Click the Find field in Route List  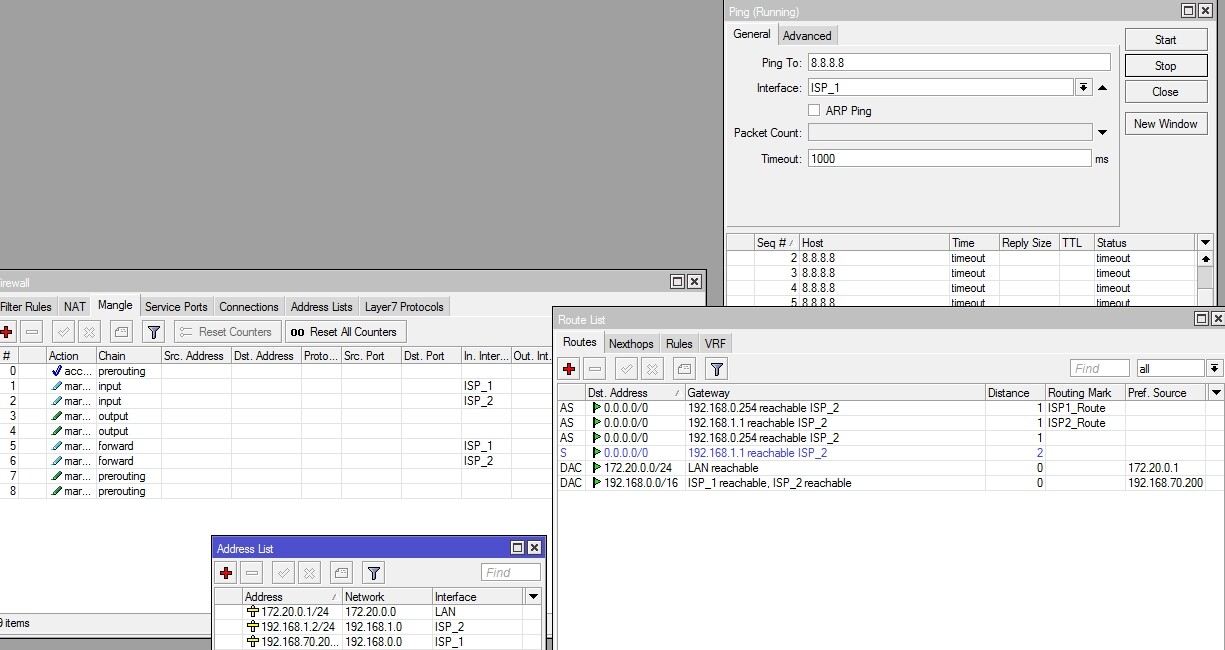(1100, 368)
